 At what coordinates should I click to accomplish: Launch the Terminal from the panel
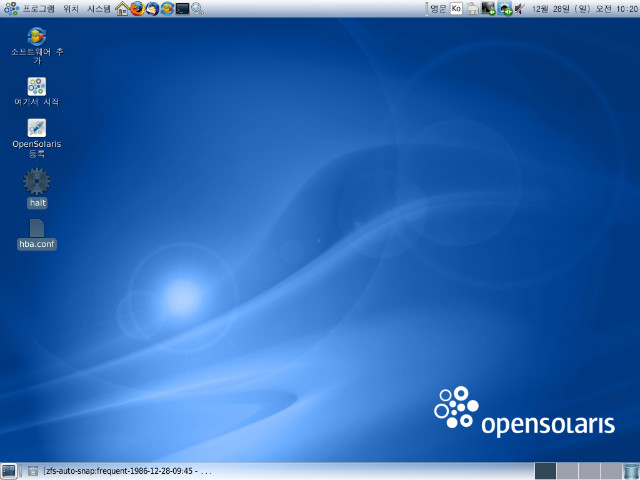point(182,9)
